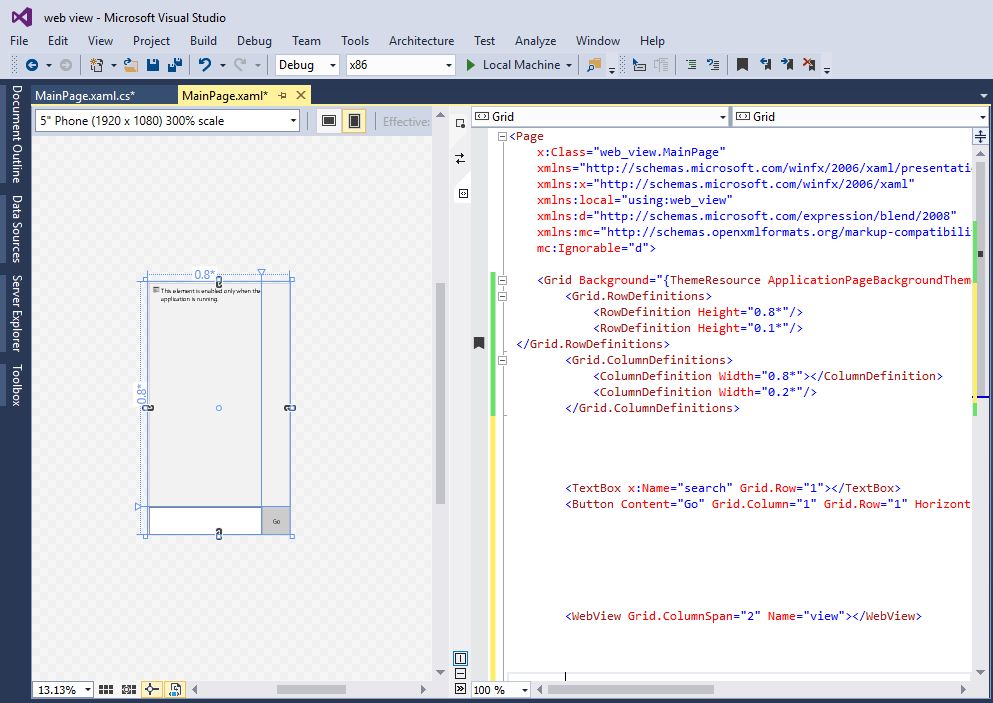The height and width of the screenshot is (703, 993).
Task: Click the Save All toolbar icon
Action: pyautogui.click(x=175, y=65)
